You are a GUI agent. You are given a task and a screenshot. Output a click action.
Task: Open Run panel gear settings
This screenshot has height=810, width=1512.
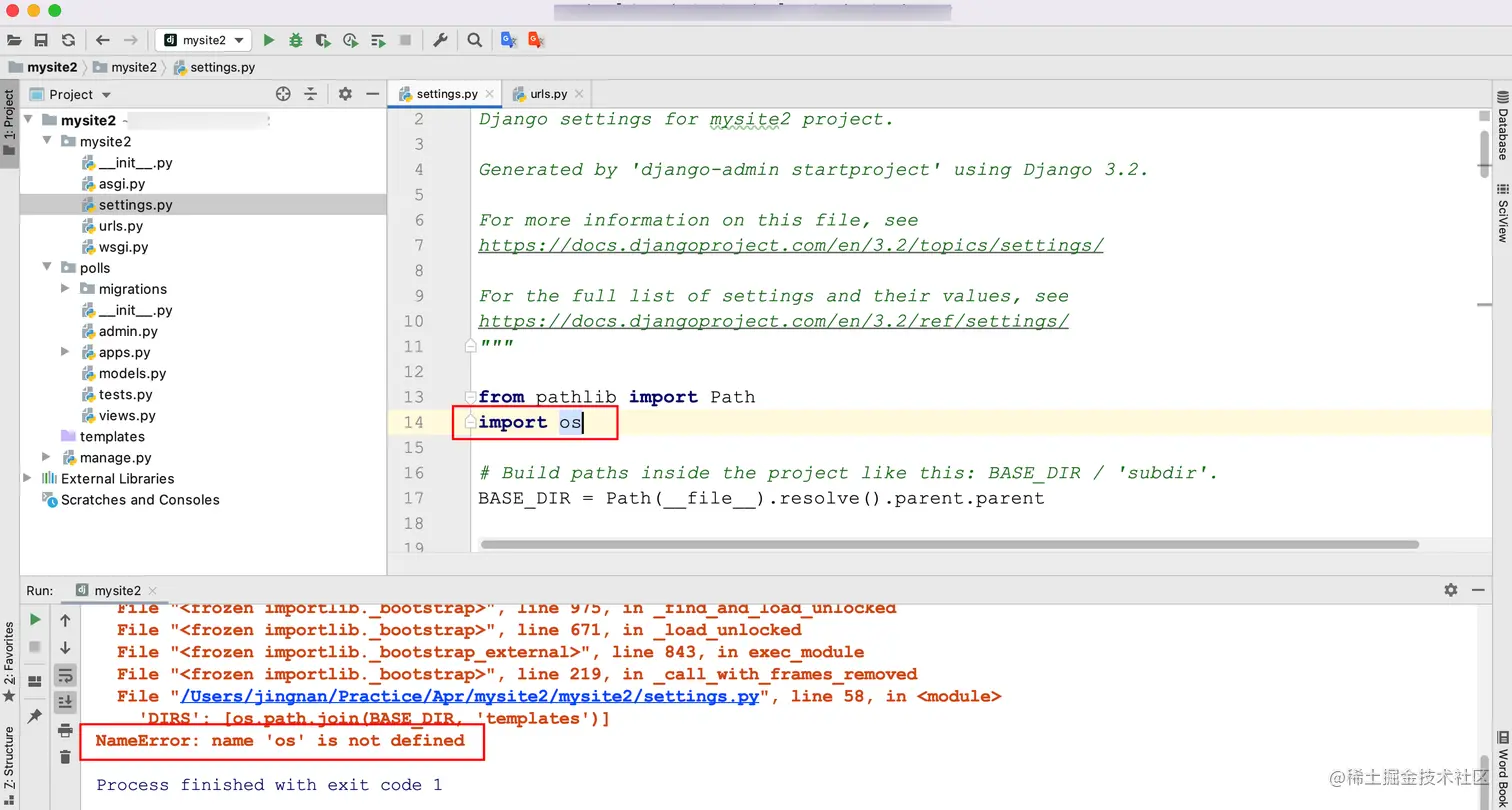(1451, 590)
